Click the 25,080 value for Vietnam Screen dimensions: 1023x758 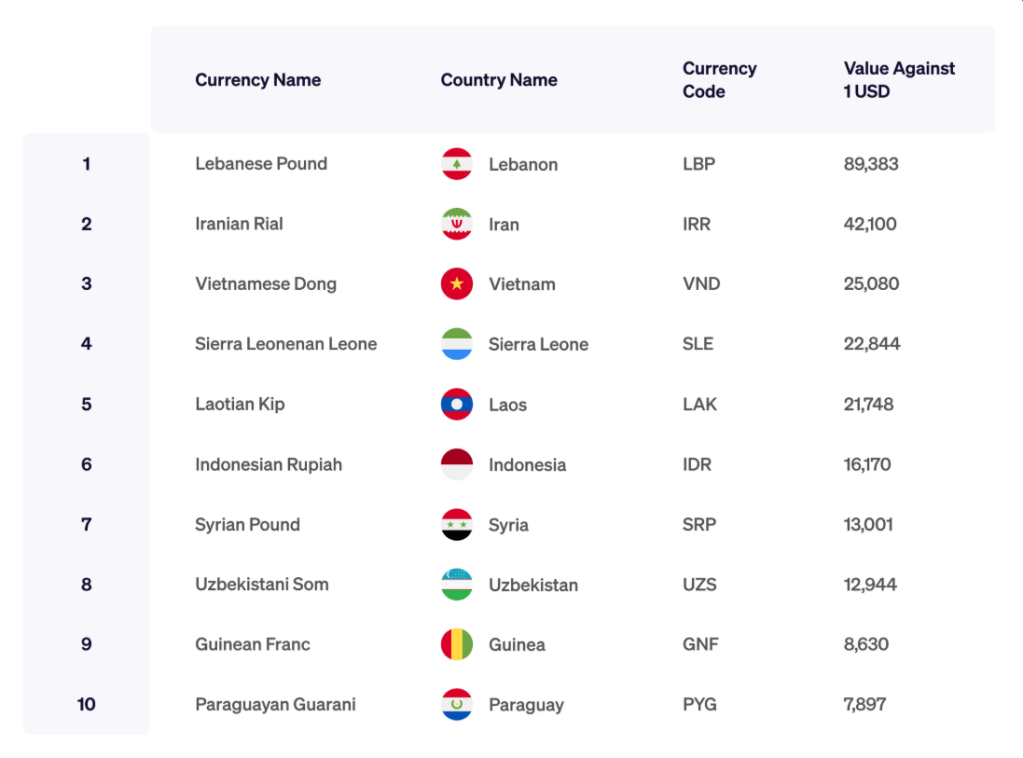coord(871,284)
